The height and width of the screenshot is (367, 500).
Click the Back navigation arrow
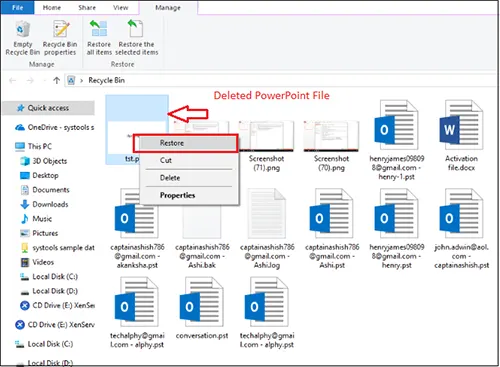(x=13, y=80)
